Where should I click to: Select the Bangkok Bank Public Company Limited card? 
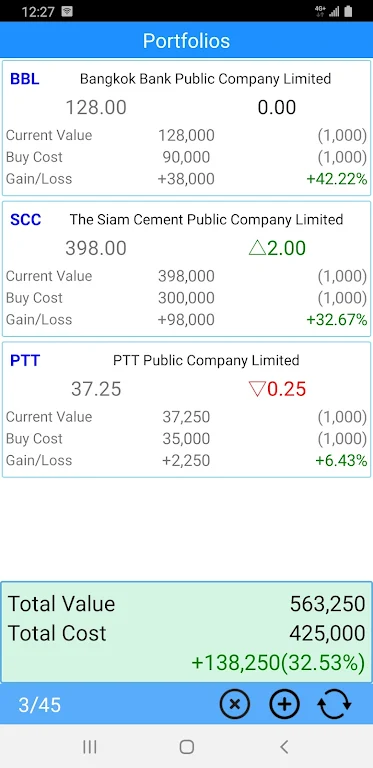pos(186,128)
